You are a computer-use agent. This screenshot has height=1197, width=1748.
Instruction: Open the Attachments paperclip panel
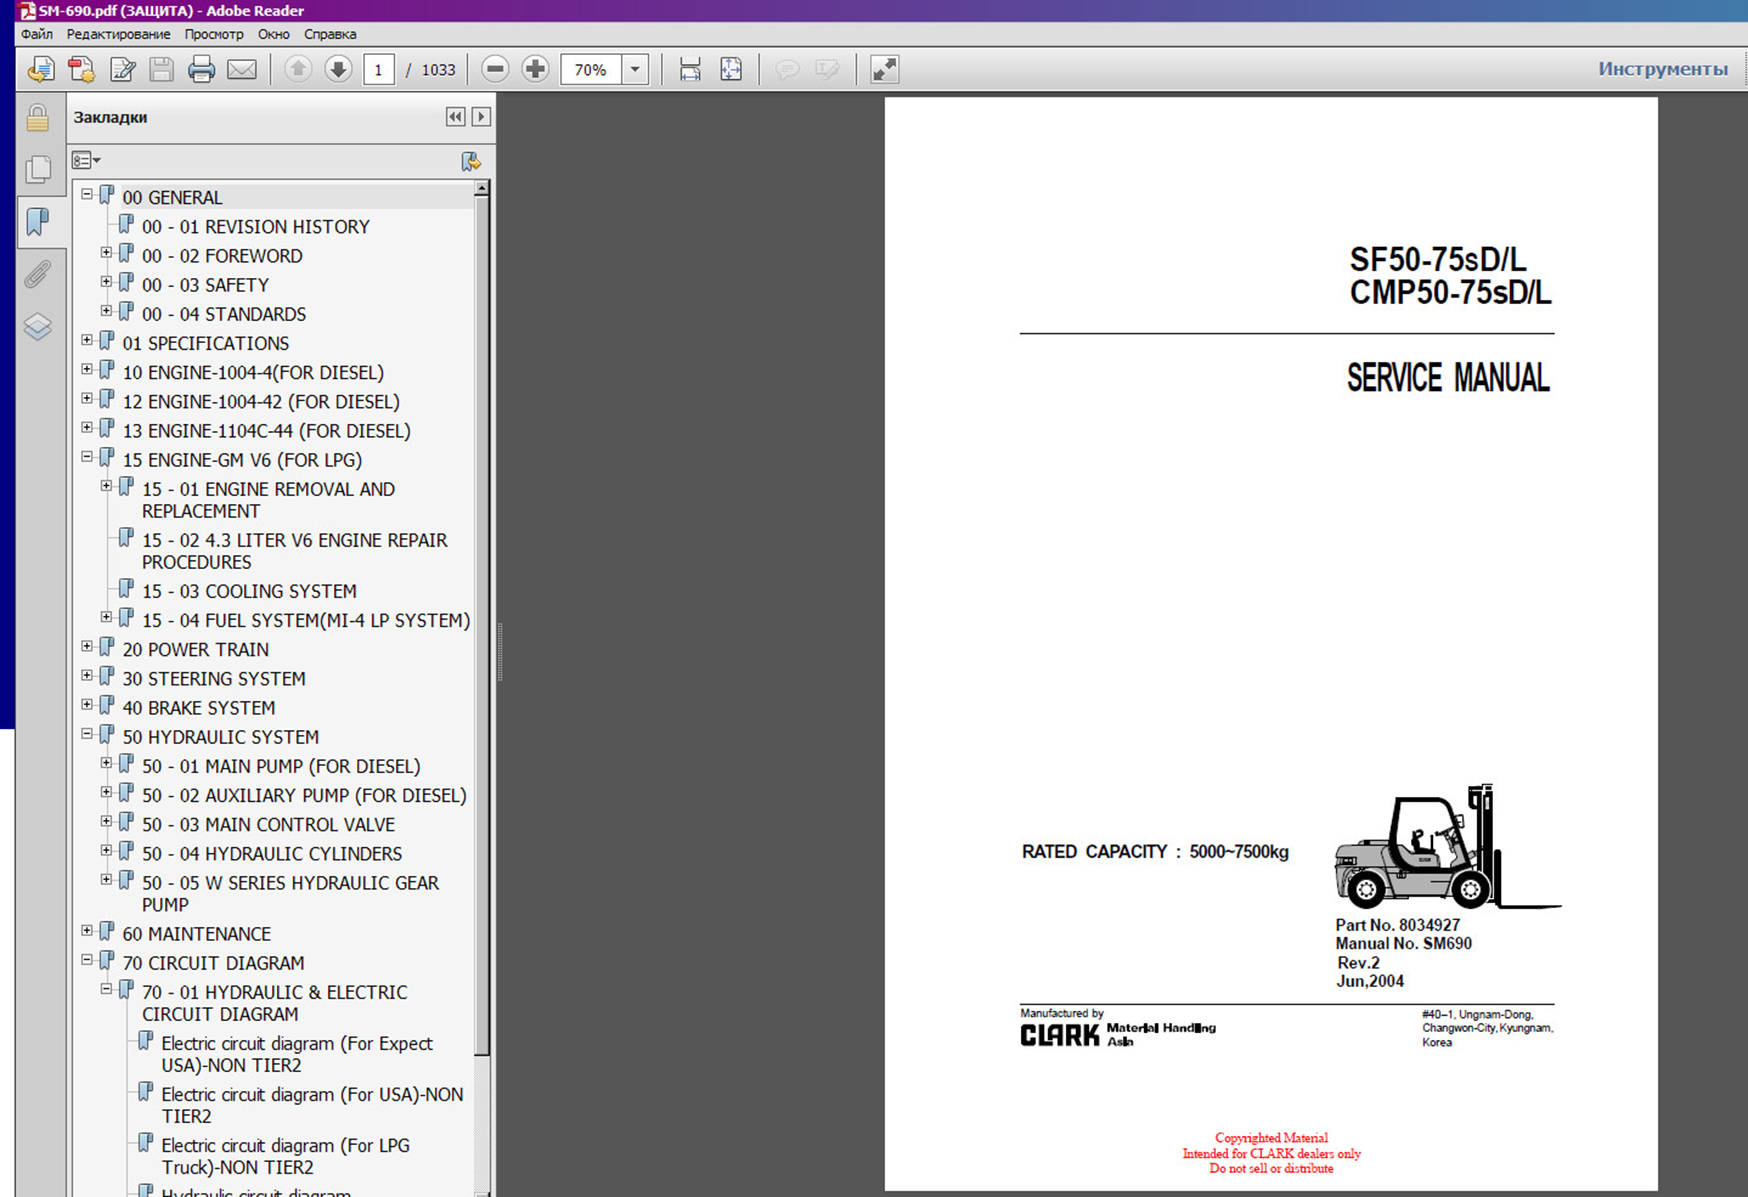pos(38,274)
